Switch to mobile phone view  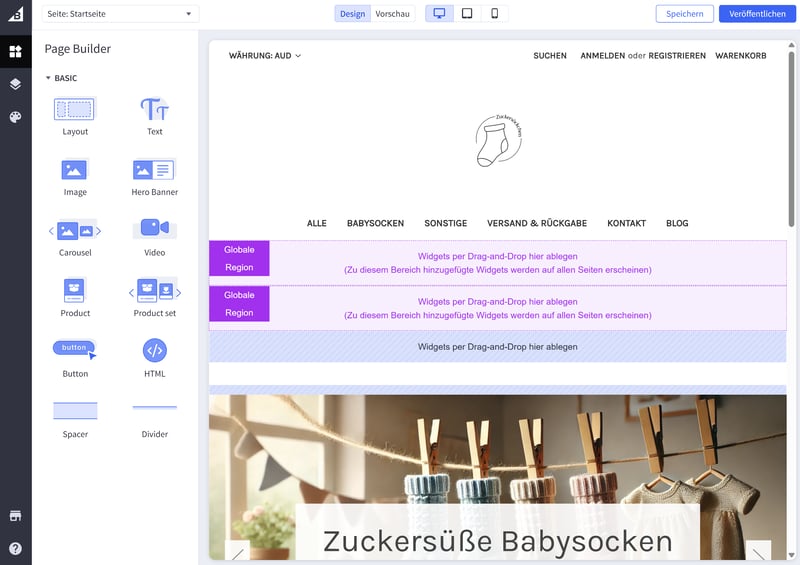click(494, 14)
